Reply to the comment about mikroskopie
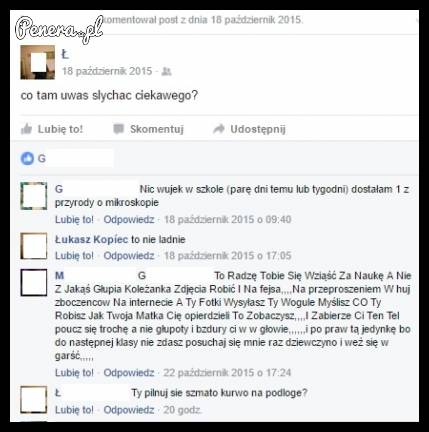The width and height of the screenshot is (429, 432). pyautogui.click(x=129, y=220)
